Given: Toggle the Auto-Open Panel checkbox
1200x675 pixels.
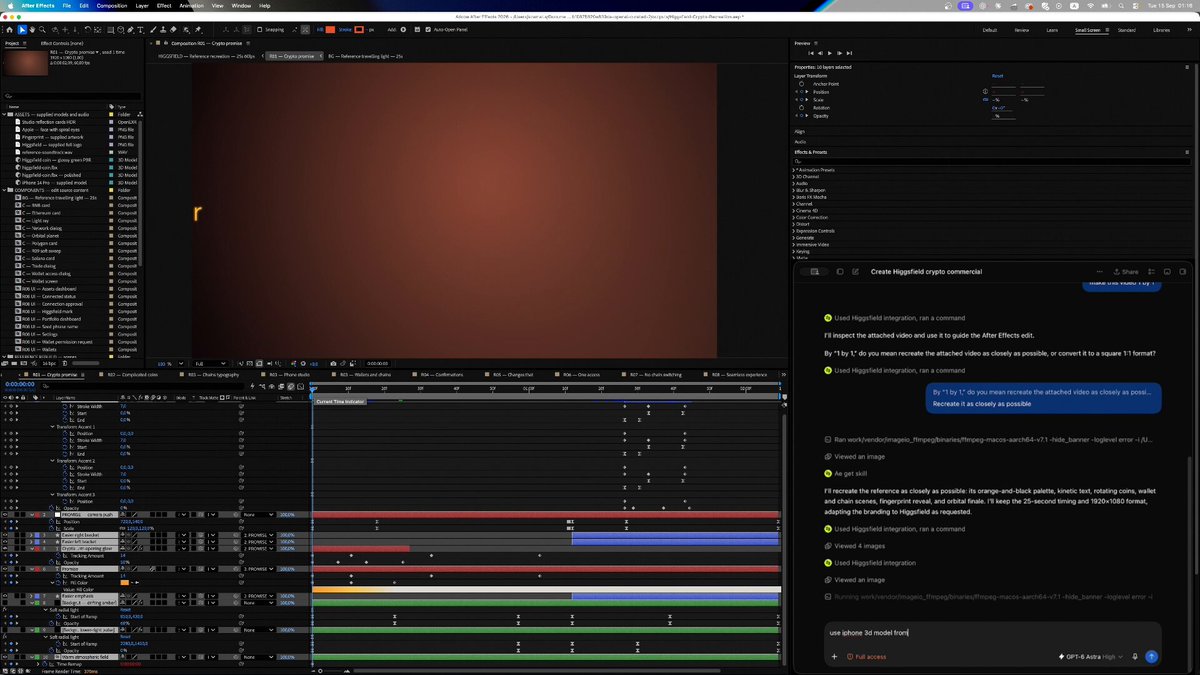Looking at the screenshot, I should [x=430, y=30].
